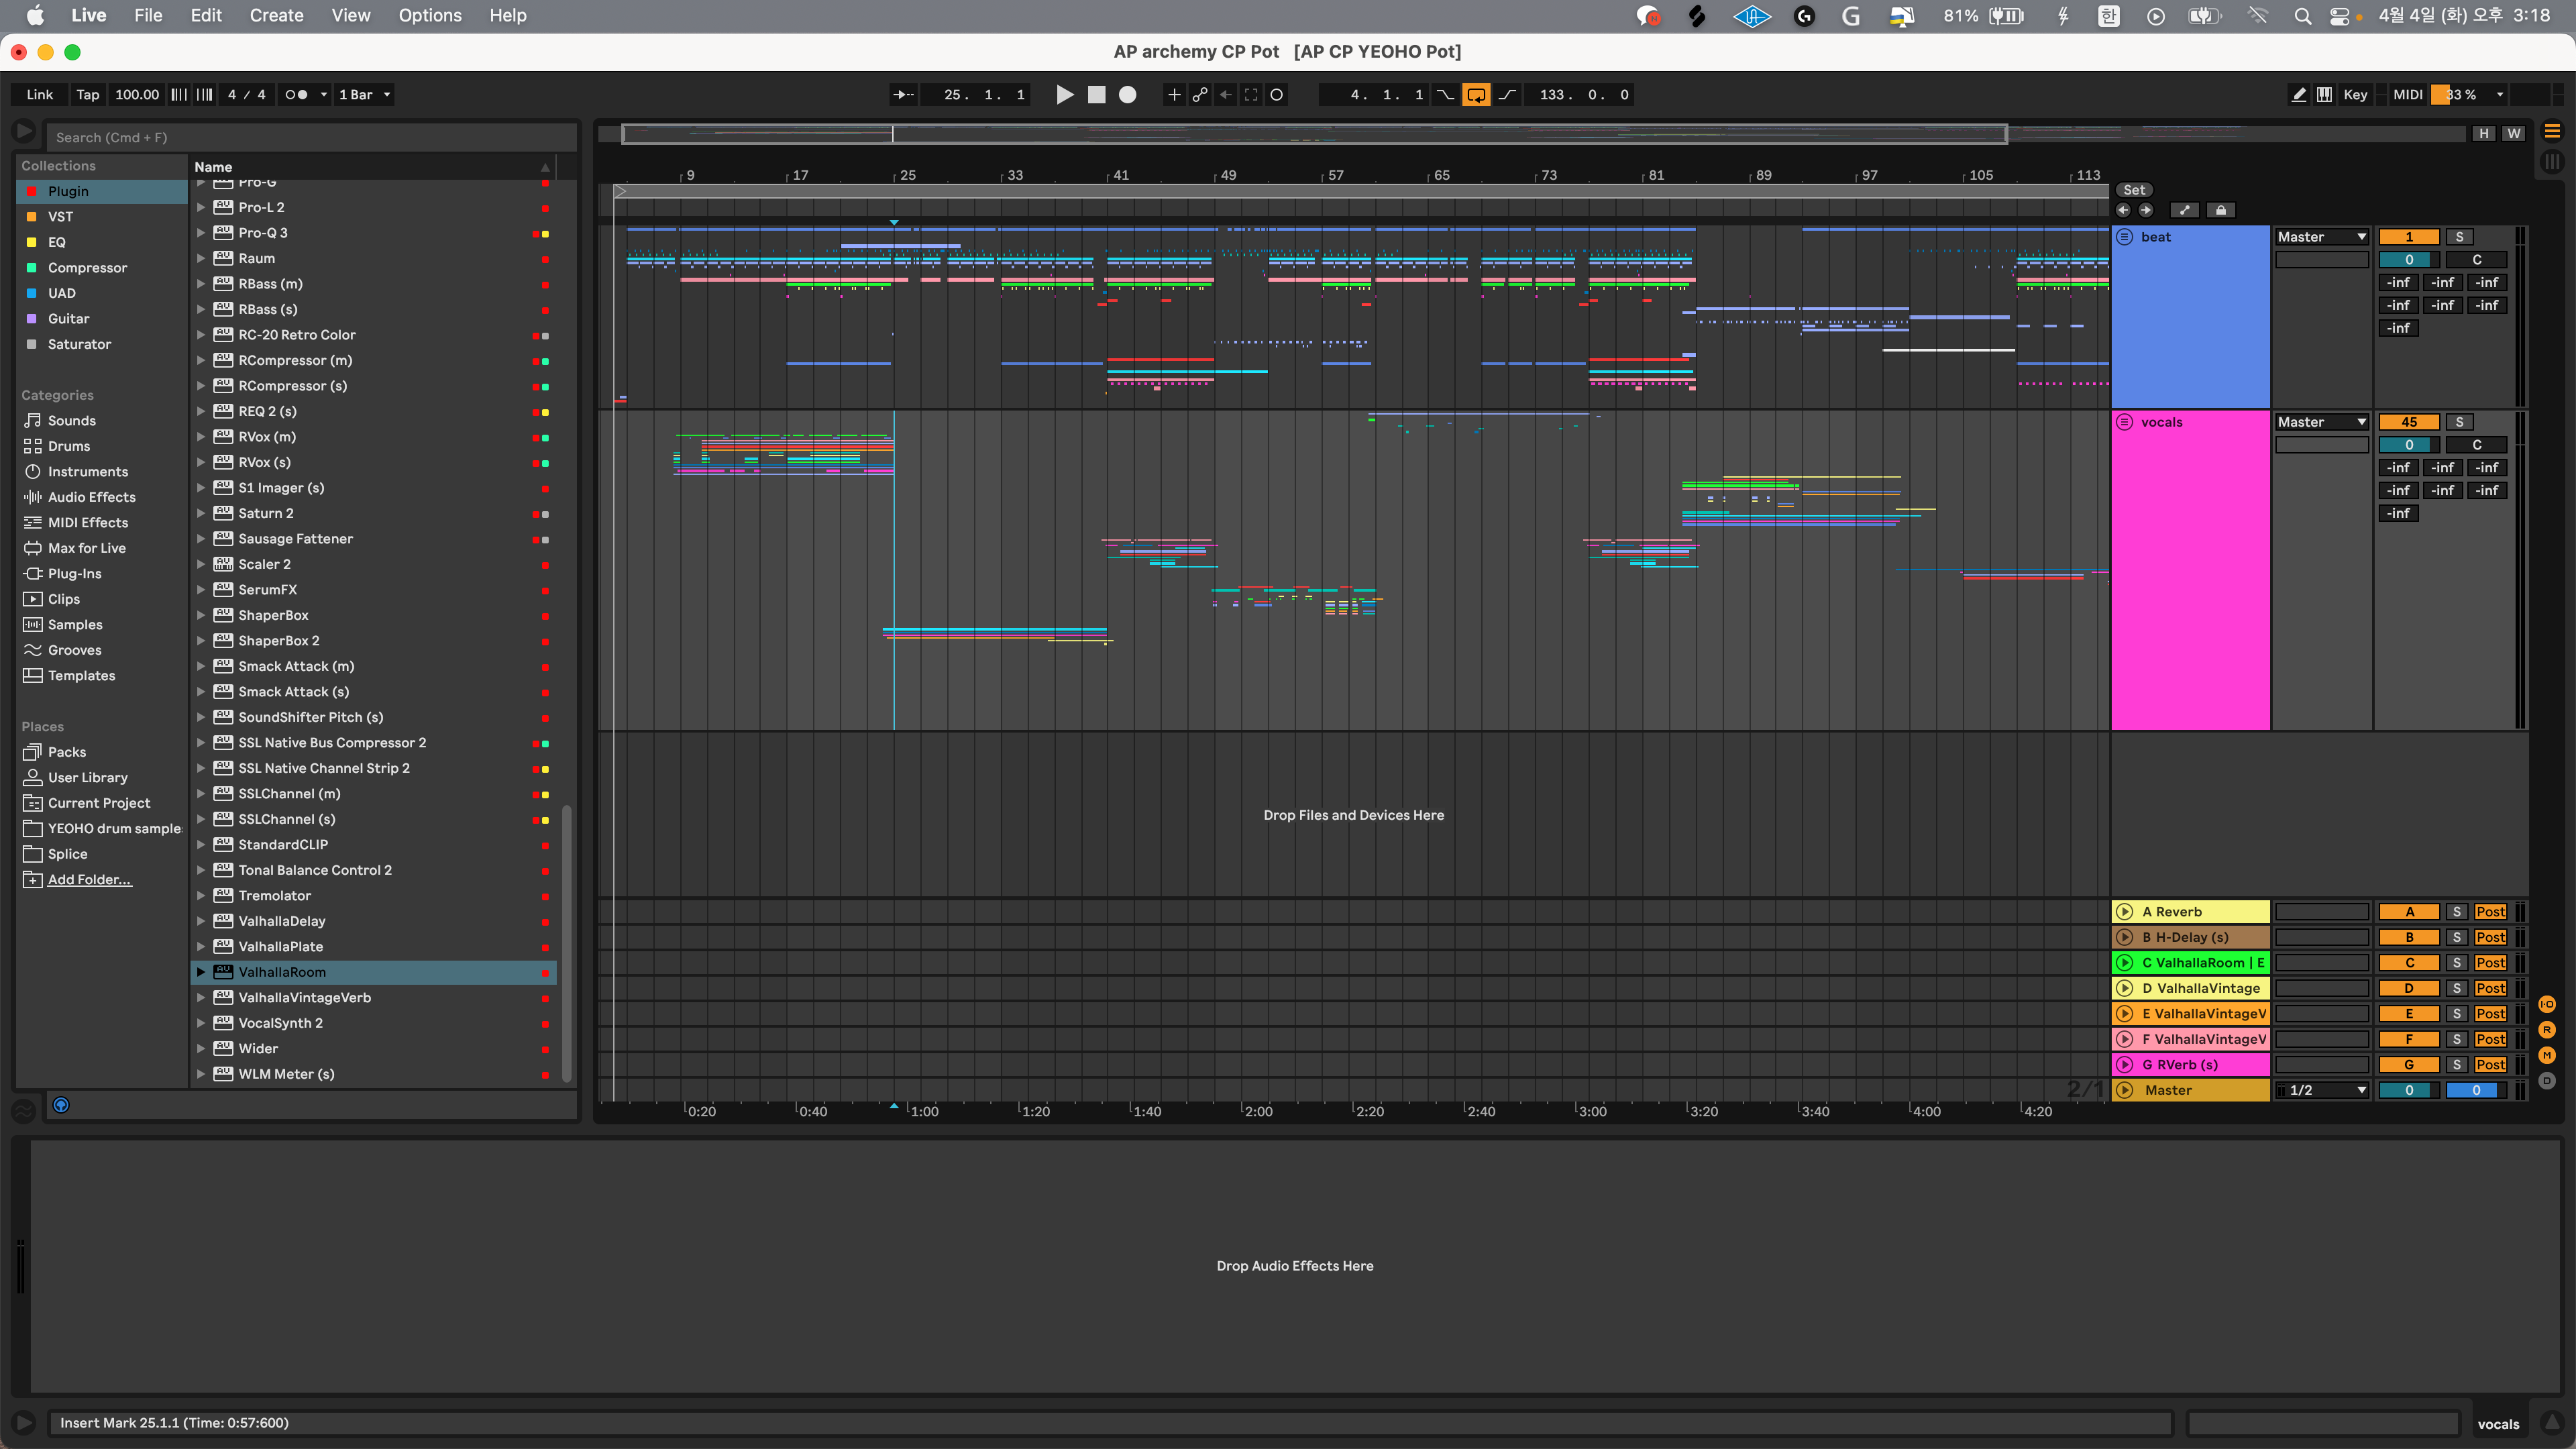
Task: Open the 1/2 Master output dropdown
Action: 2321,1090
